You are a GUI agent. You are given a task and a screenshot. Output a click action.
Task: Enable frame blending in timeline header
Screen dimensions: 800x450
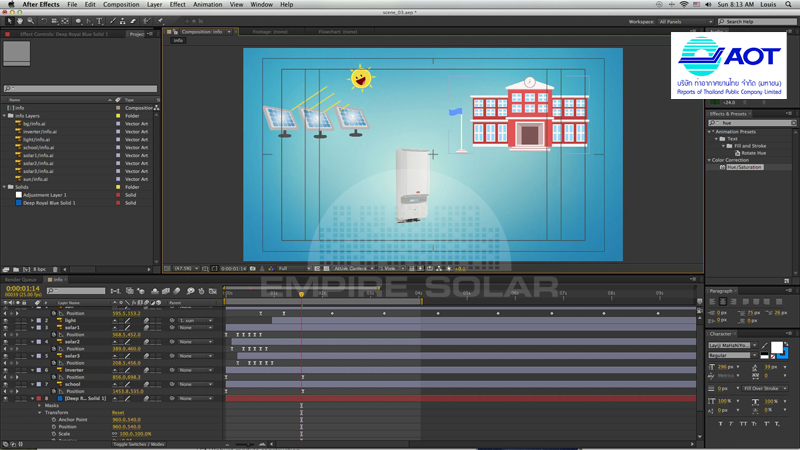pyautogui.click(x=166, y=291)
